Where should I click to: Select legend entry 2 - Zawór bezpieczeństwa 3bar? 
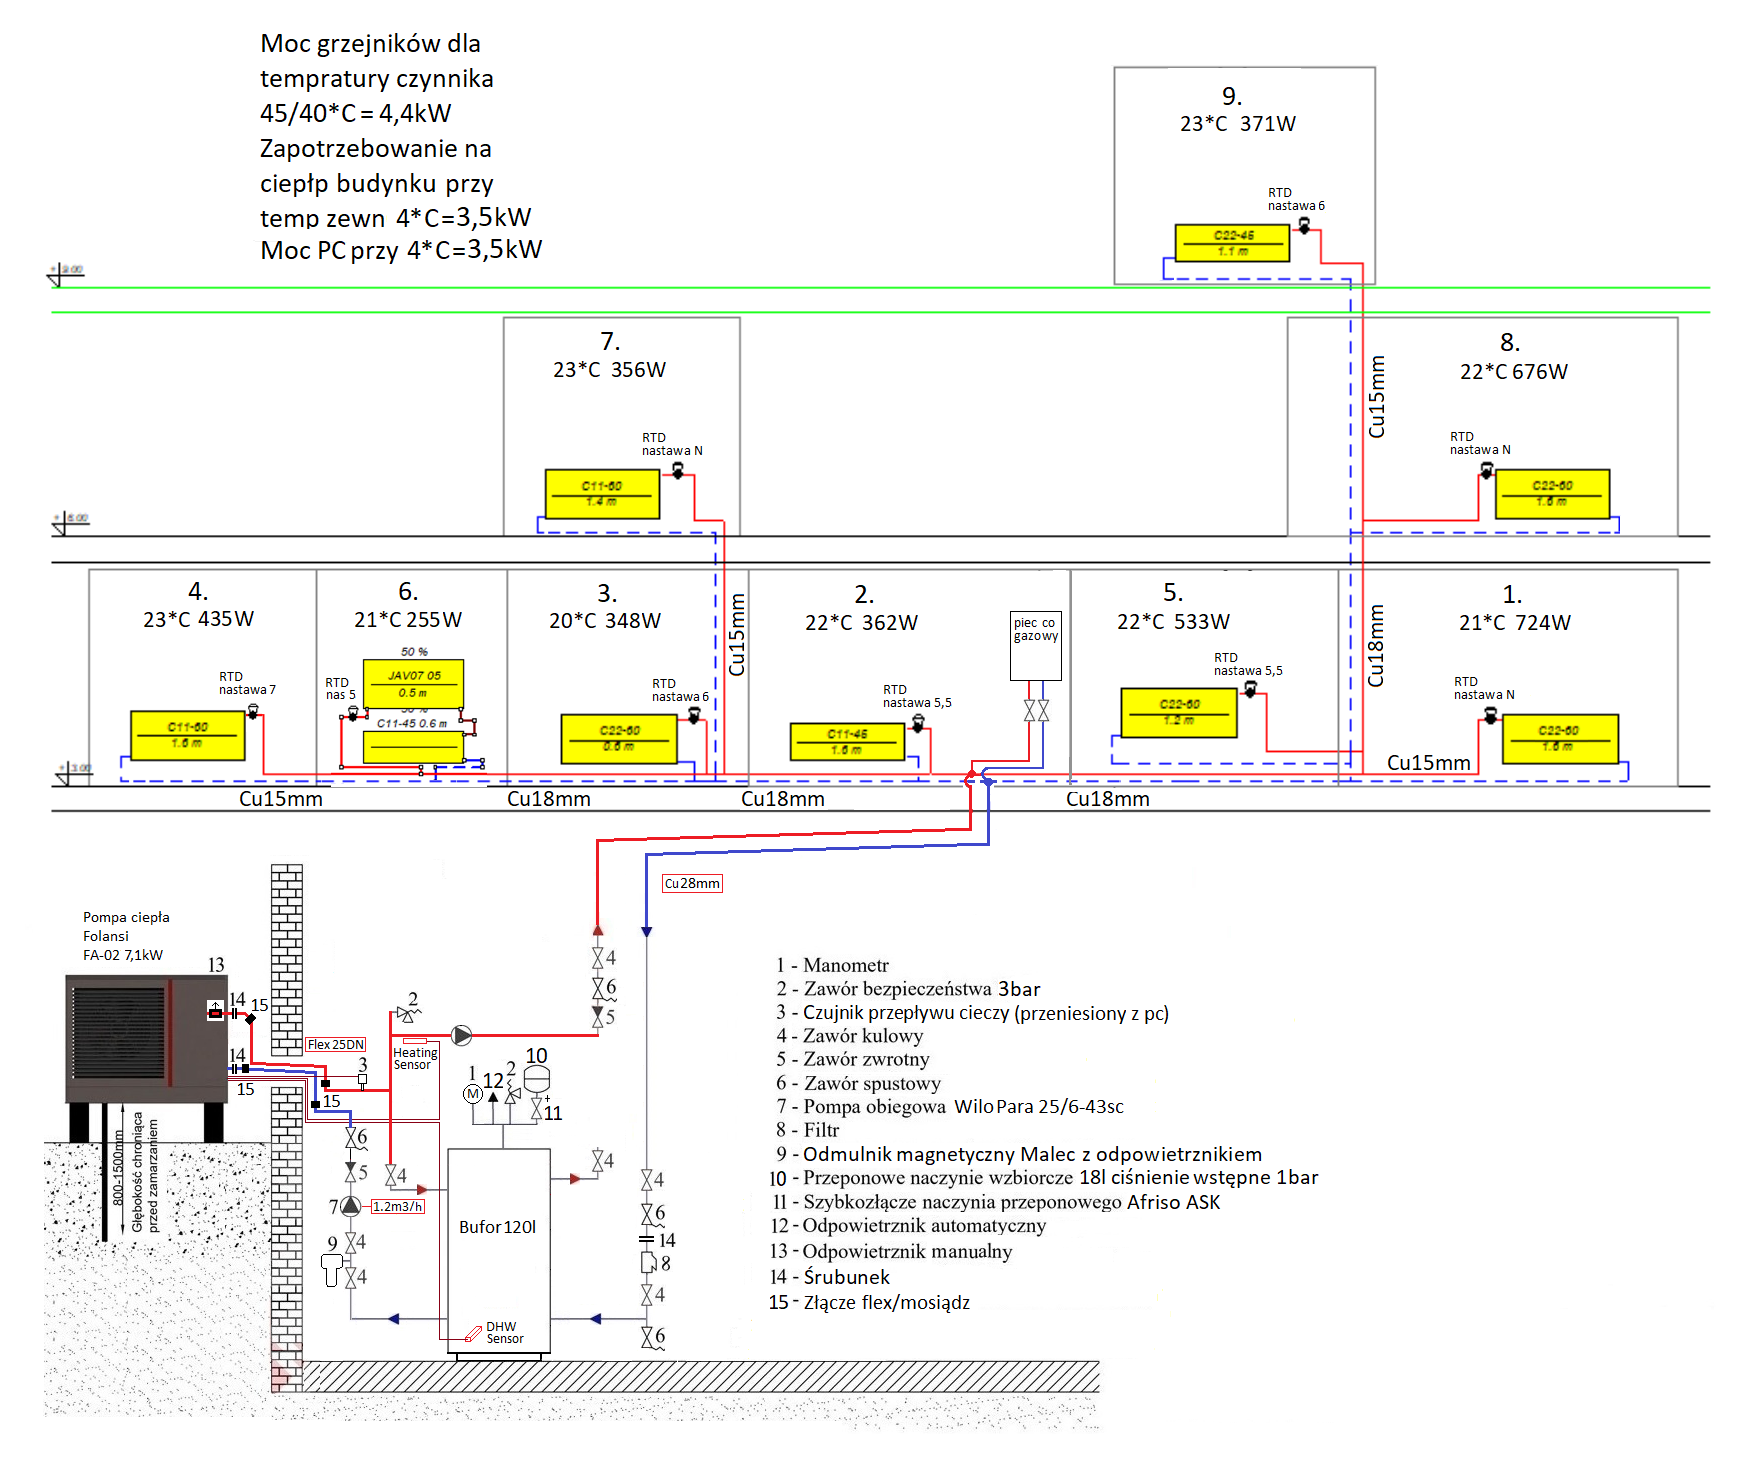click(x=908, y=989)
